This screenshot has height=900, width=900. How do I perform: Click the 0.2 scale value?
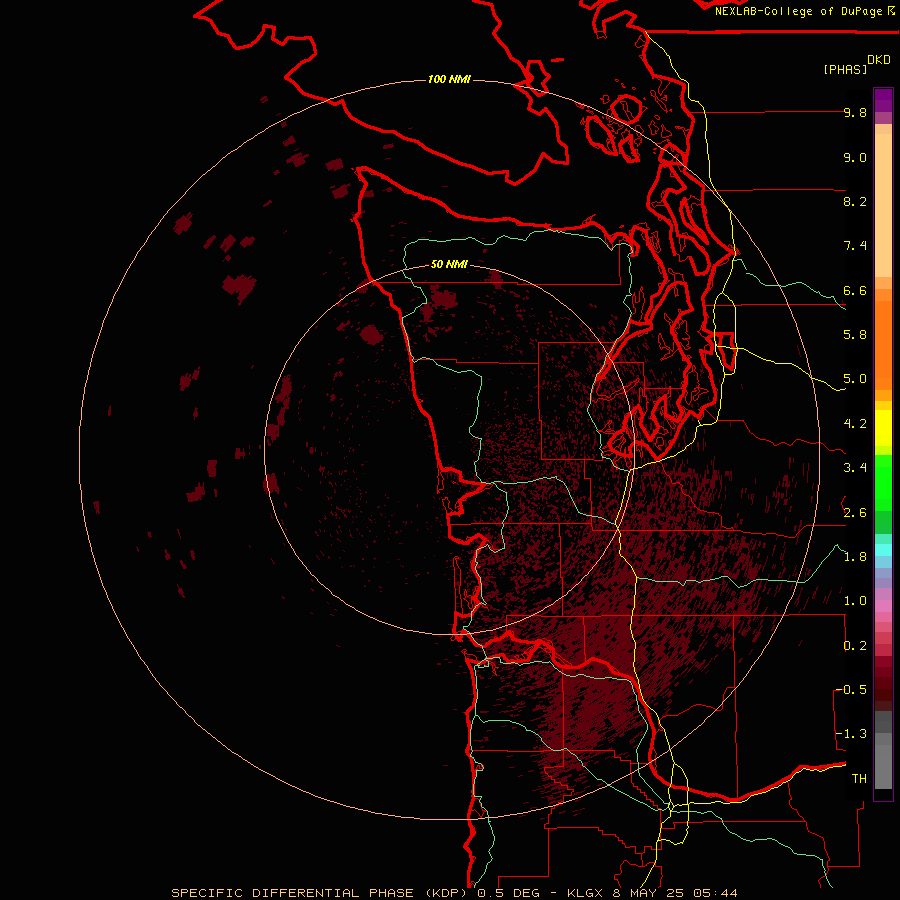point(855,646)
